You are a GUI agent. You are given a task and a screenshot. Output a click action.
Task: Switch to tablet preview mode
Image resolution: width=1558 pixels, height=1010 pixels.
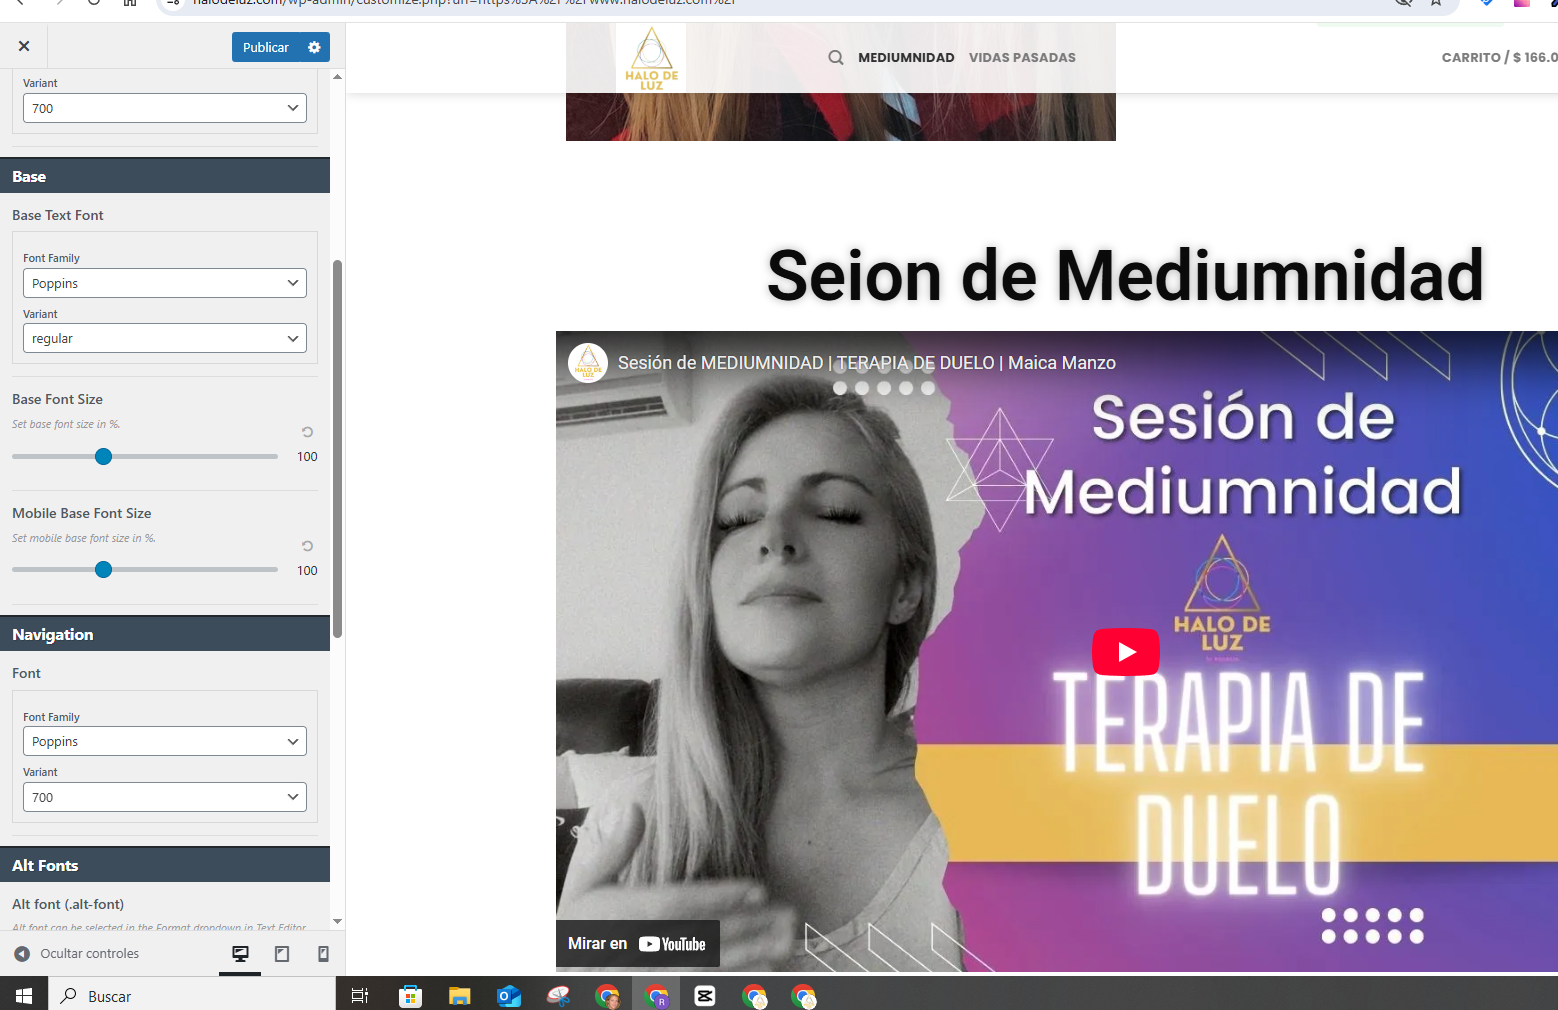pyautogui.click(x=282, y=954)
